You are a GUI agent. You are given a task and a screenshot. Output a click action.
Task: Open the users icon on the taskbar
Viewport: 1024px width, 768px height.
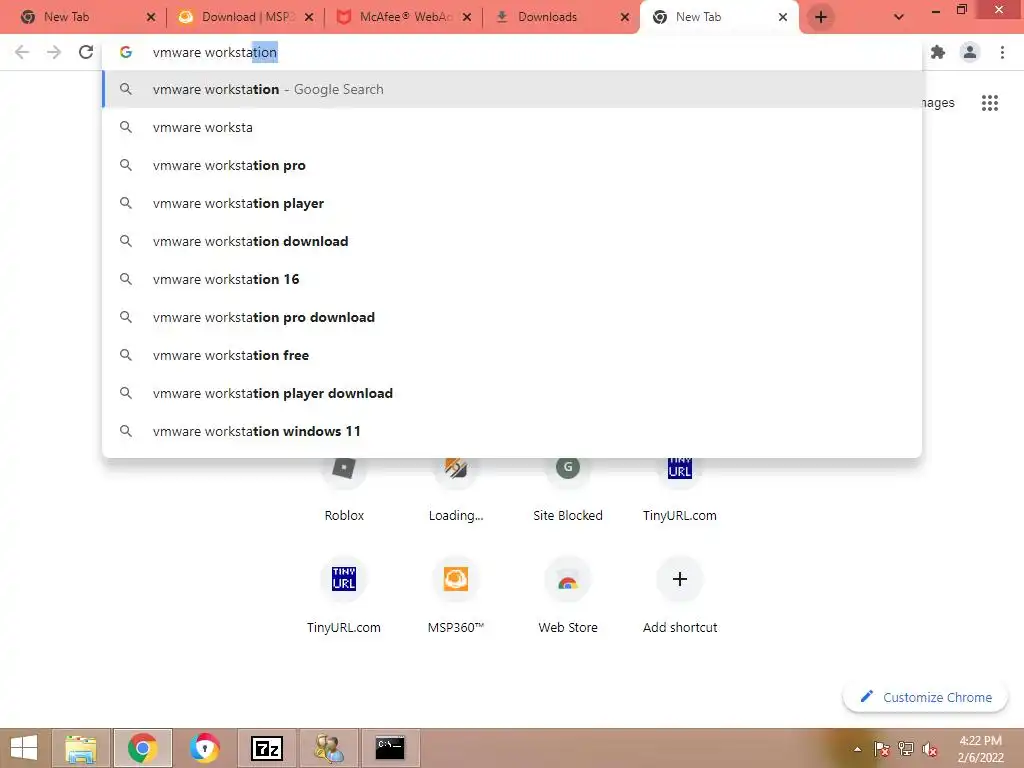328,748
